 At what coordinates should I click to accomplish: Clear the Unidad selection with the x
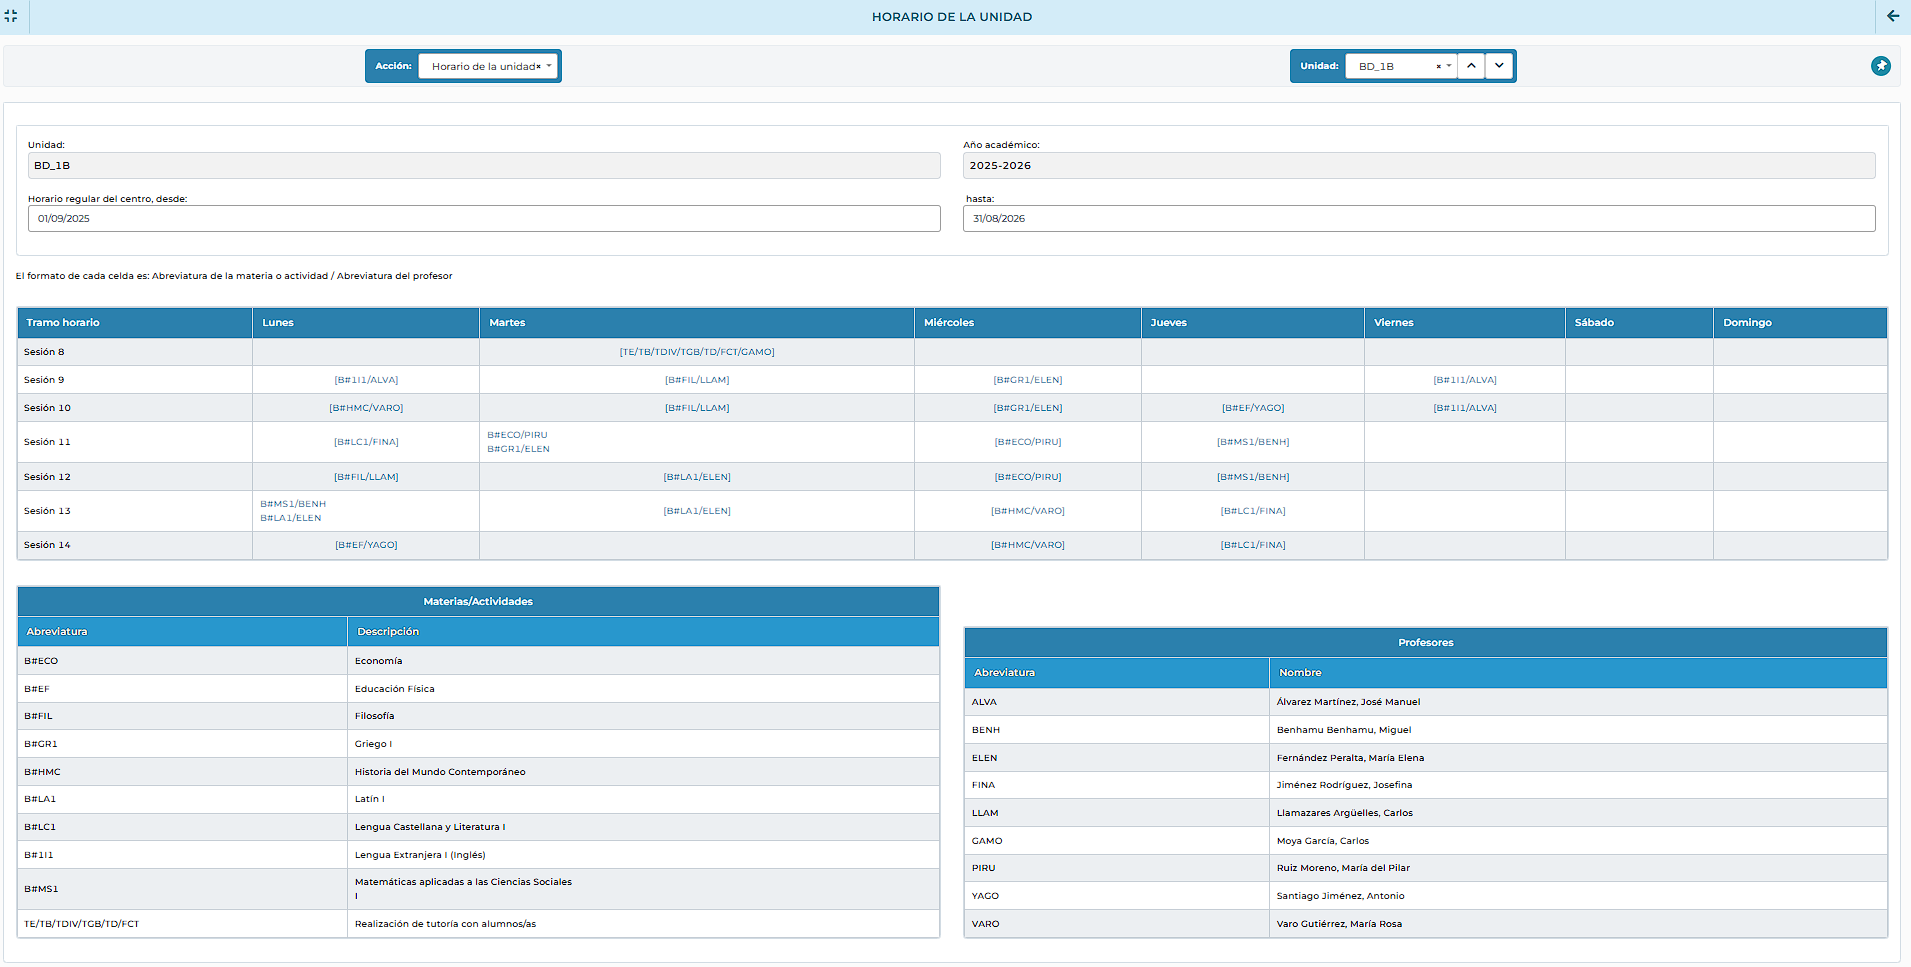click(x=1438, y=67)
